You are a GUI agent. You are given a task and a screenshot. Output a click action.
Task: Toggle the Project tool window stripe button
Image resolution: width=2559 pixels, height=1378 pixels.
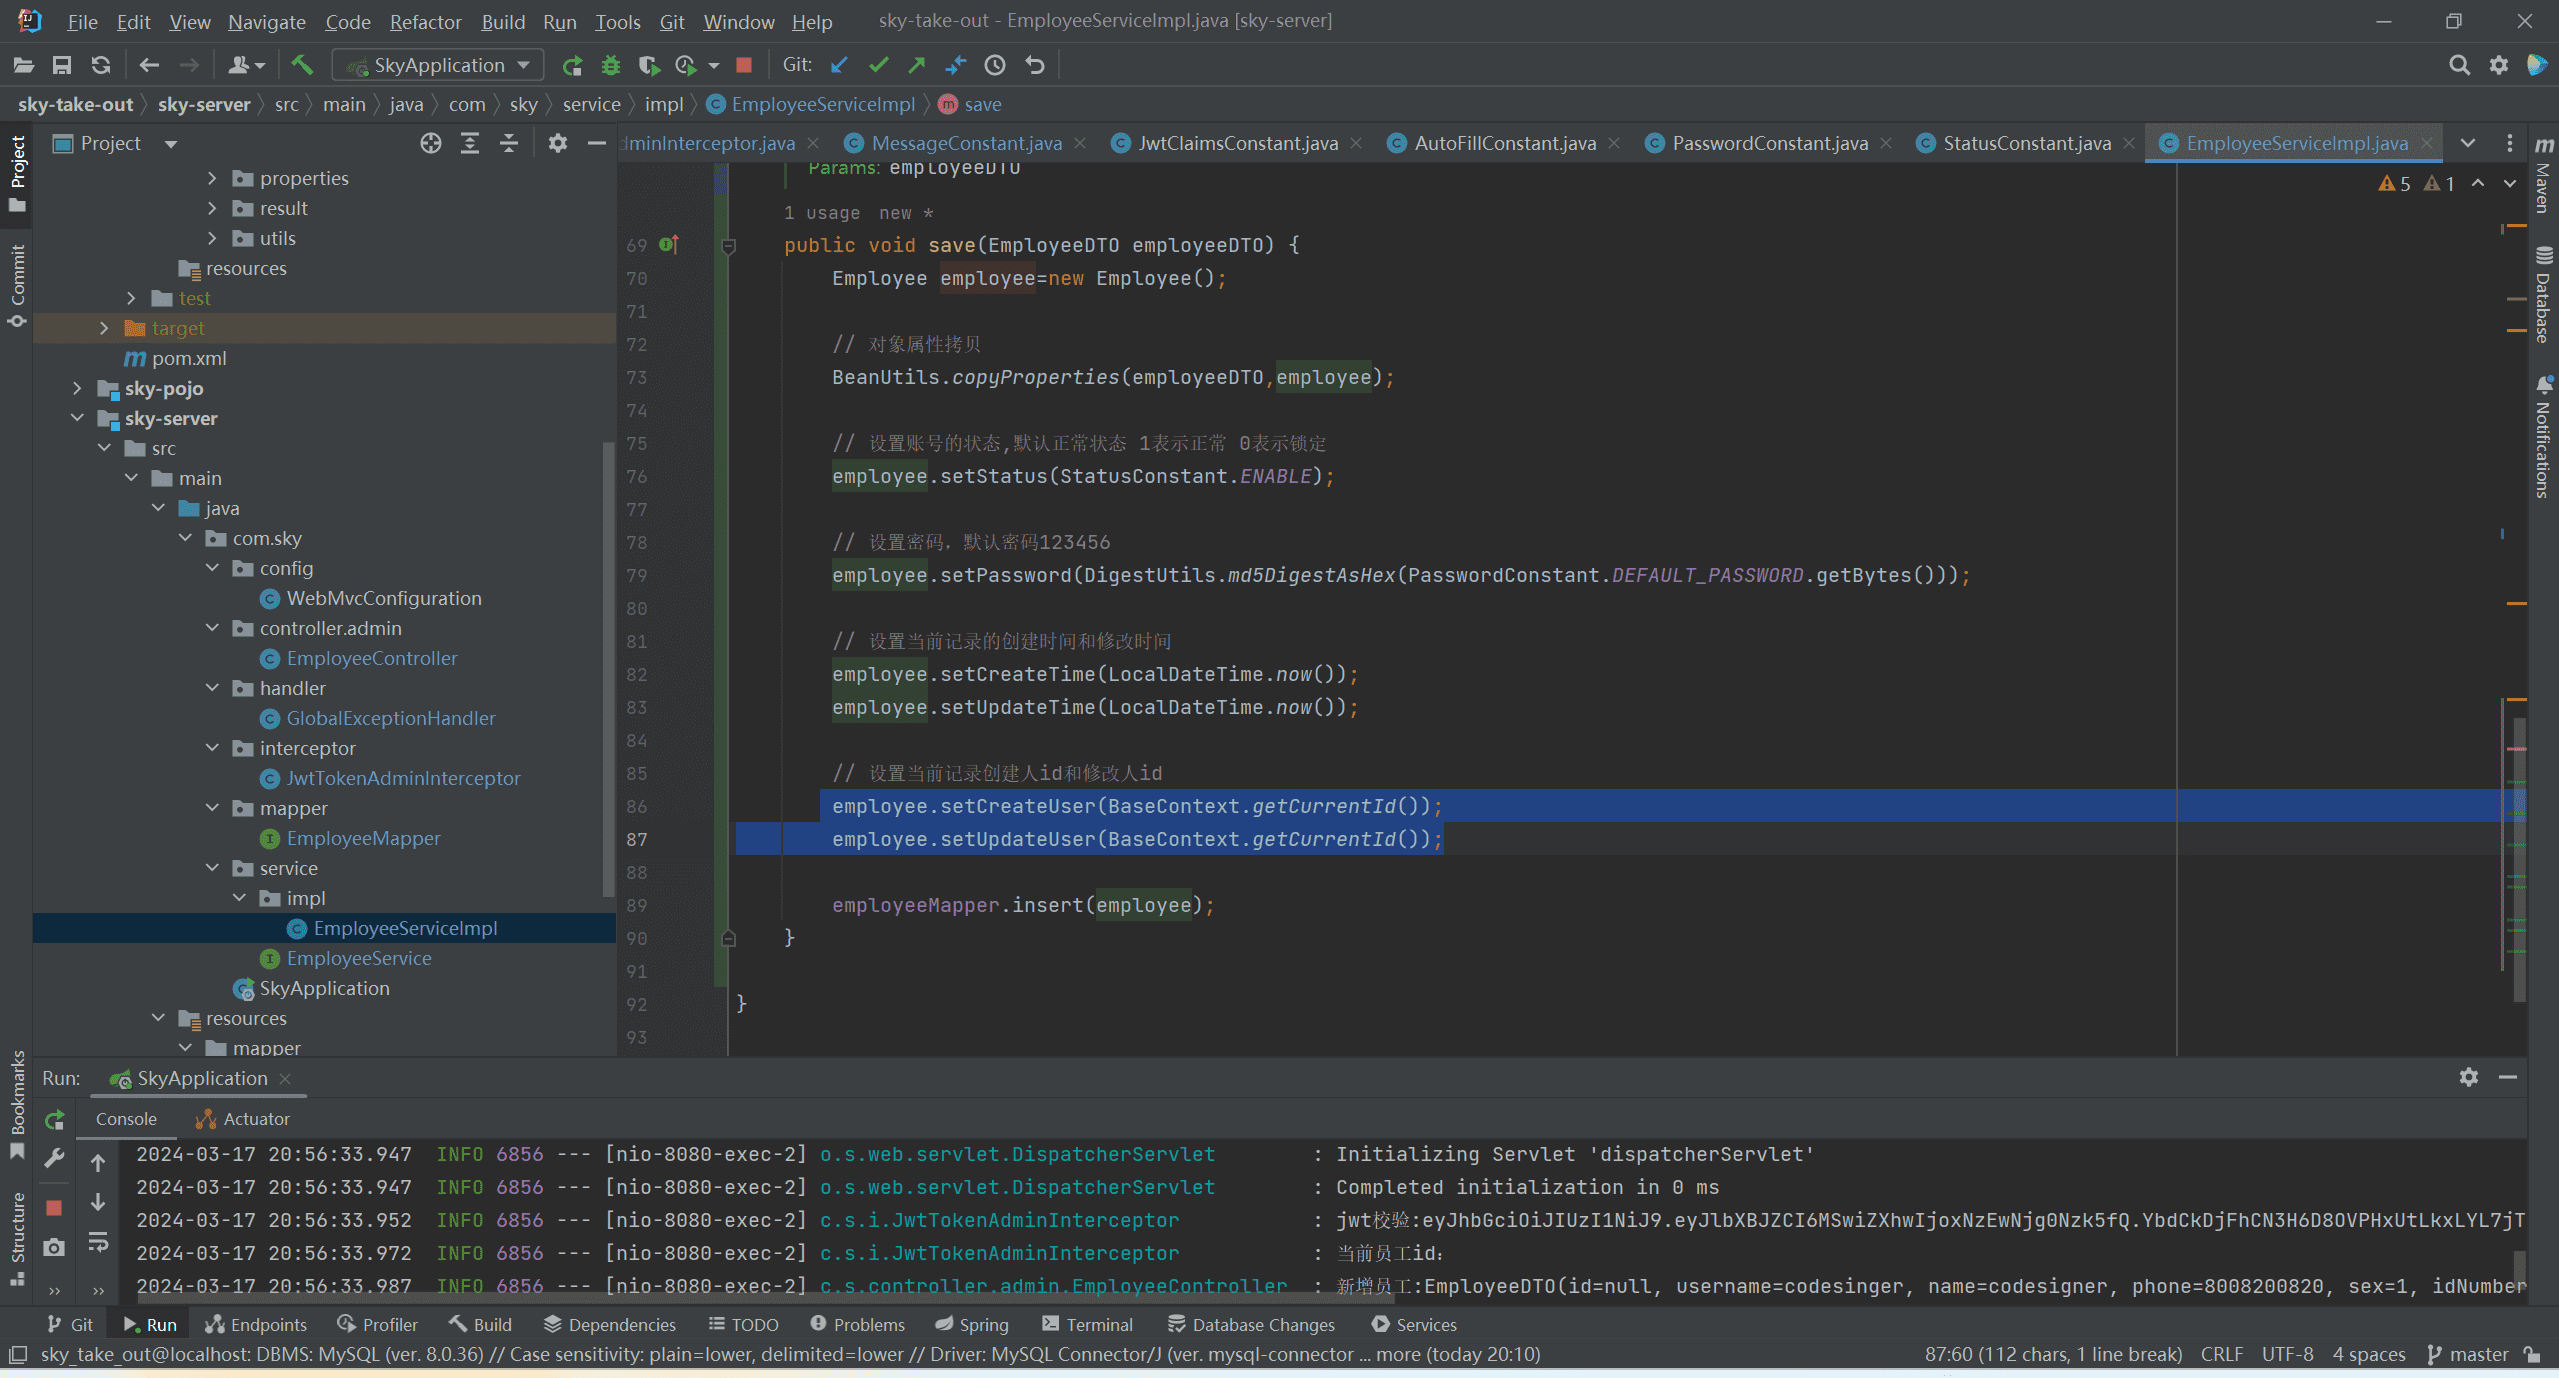click(x=17, y=173)
